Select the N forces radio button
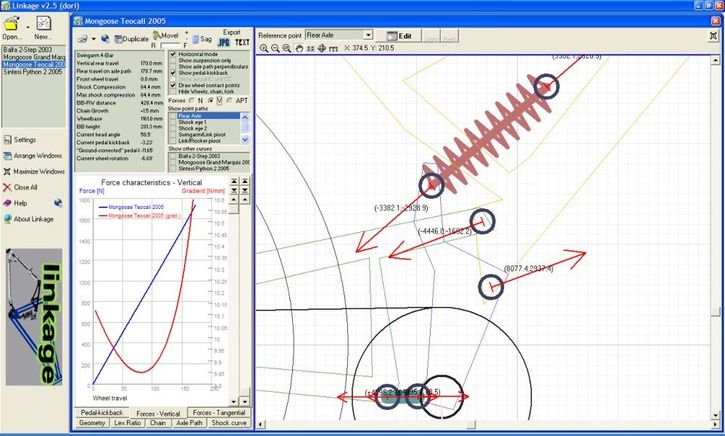This screenshot has width=725, height=436. pyautogui.click(x=191, y=100)
